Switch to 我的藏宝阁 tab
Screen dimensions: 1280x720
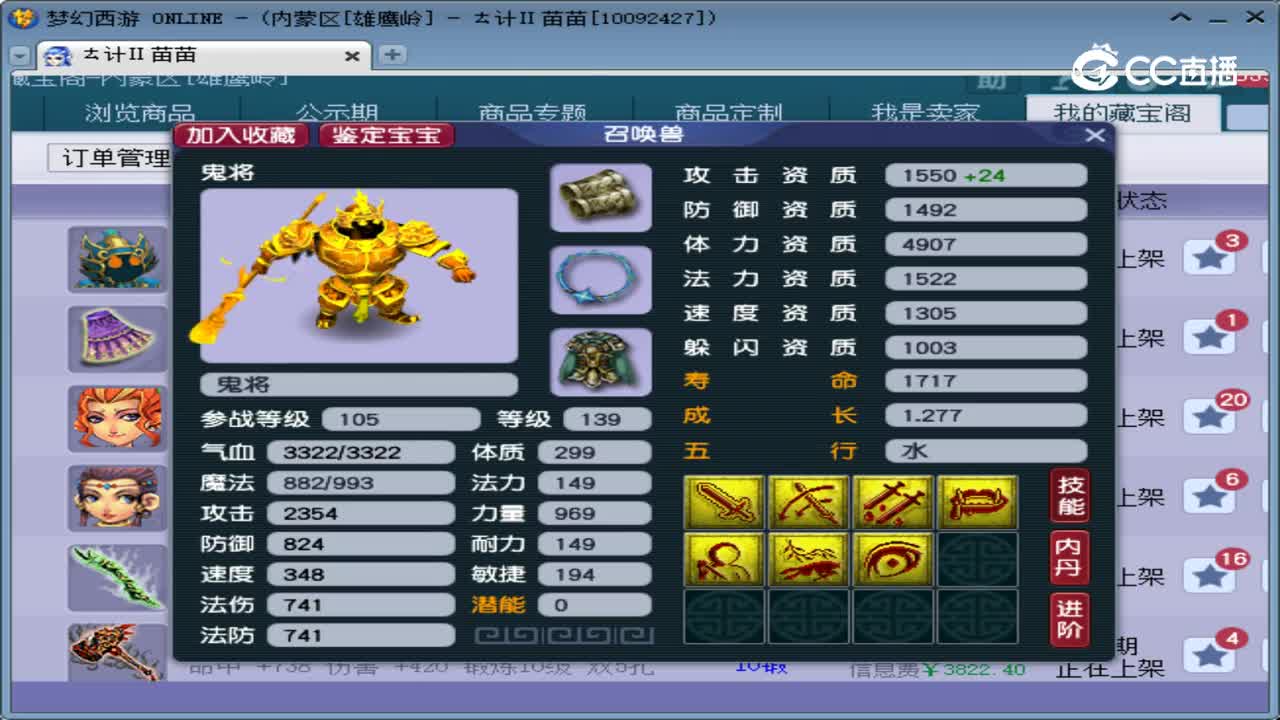click(1122, 113)
